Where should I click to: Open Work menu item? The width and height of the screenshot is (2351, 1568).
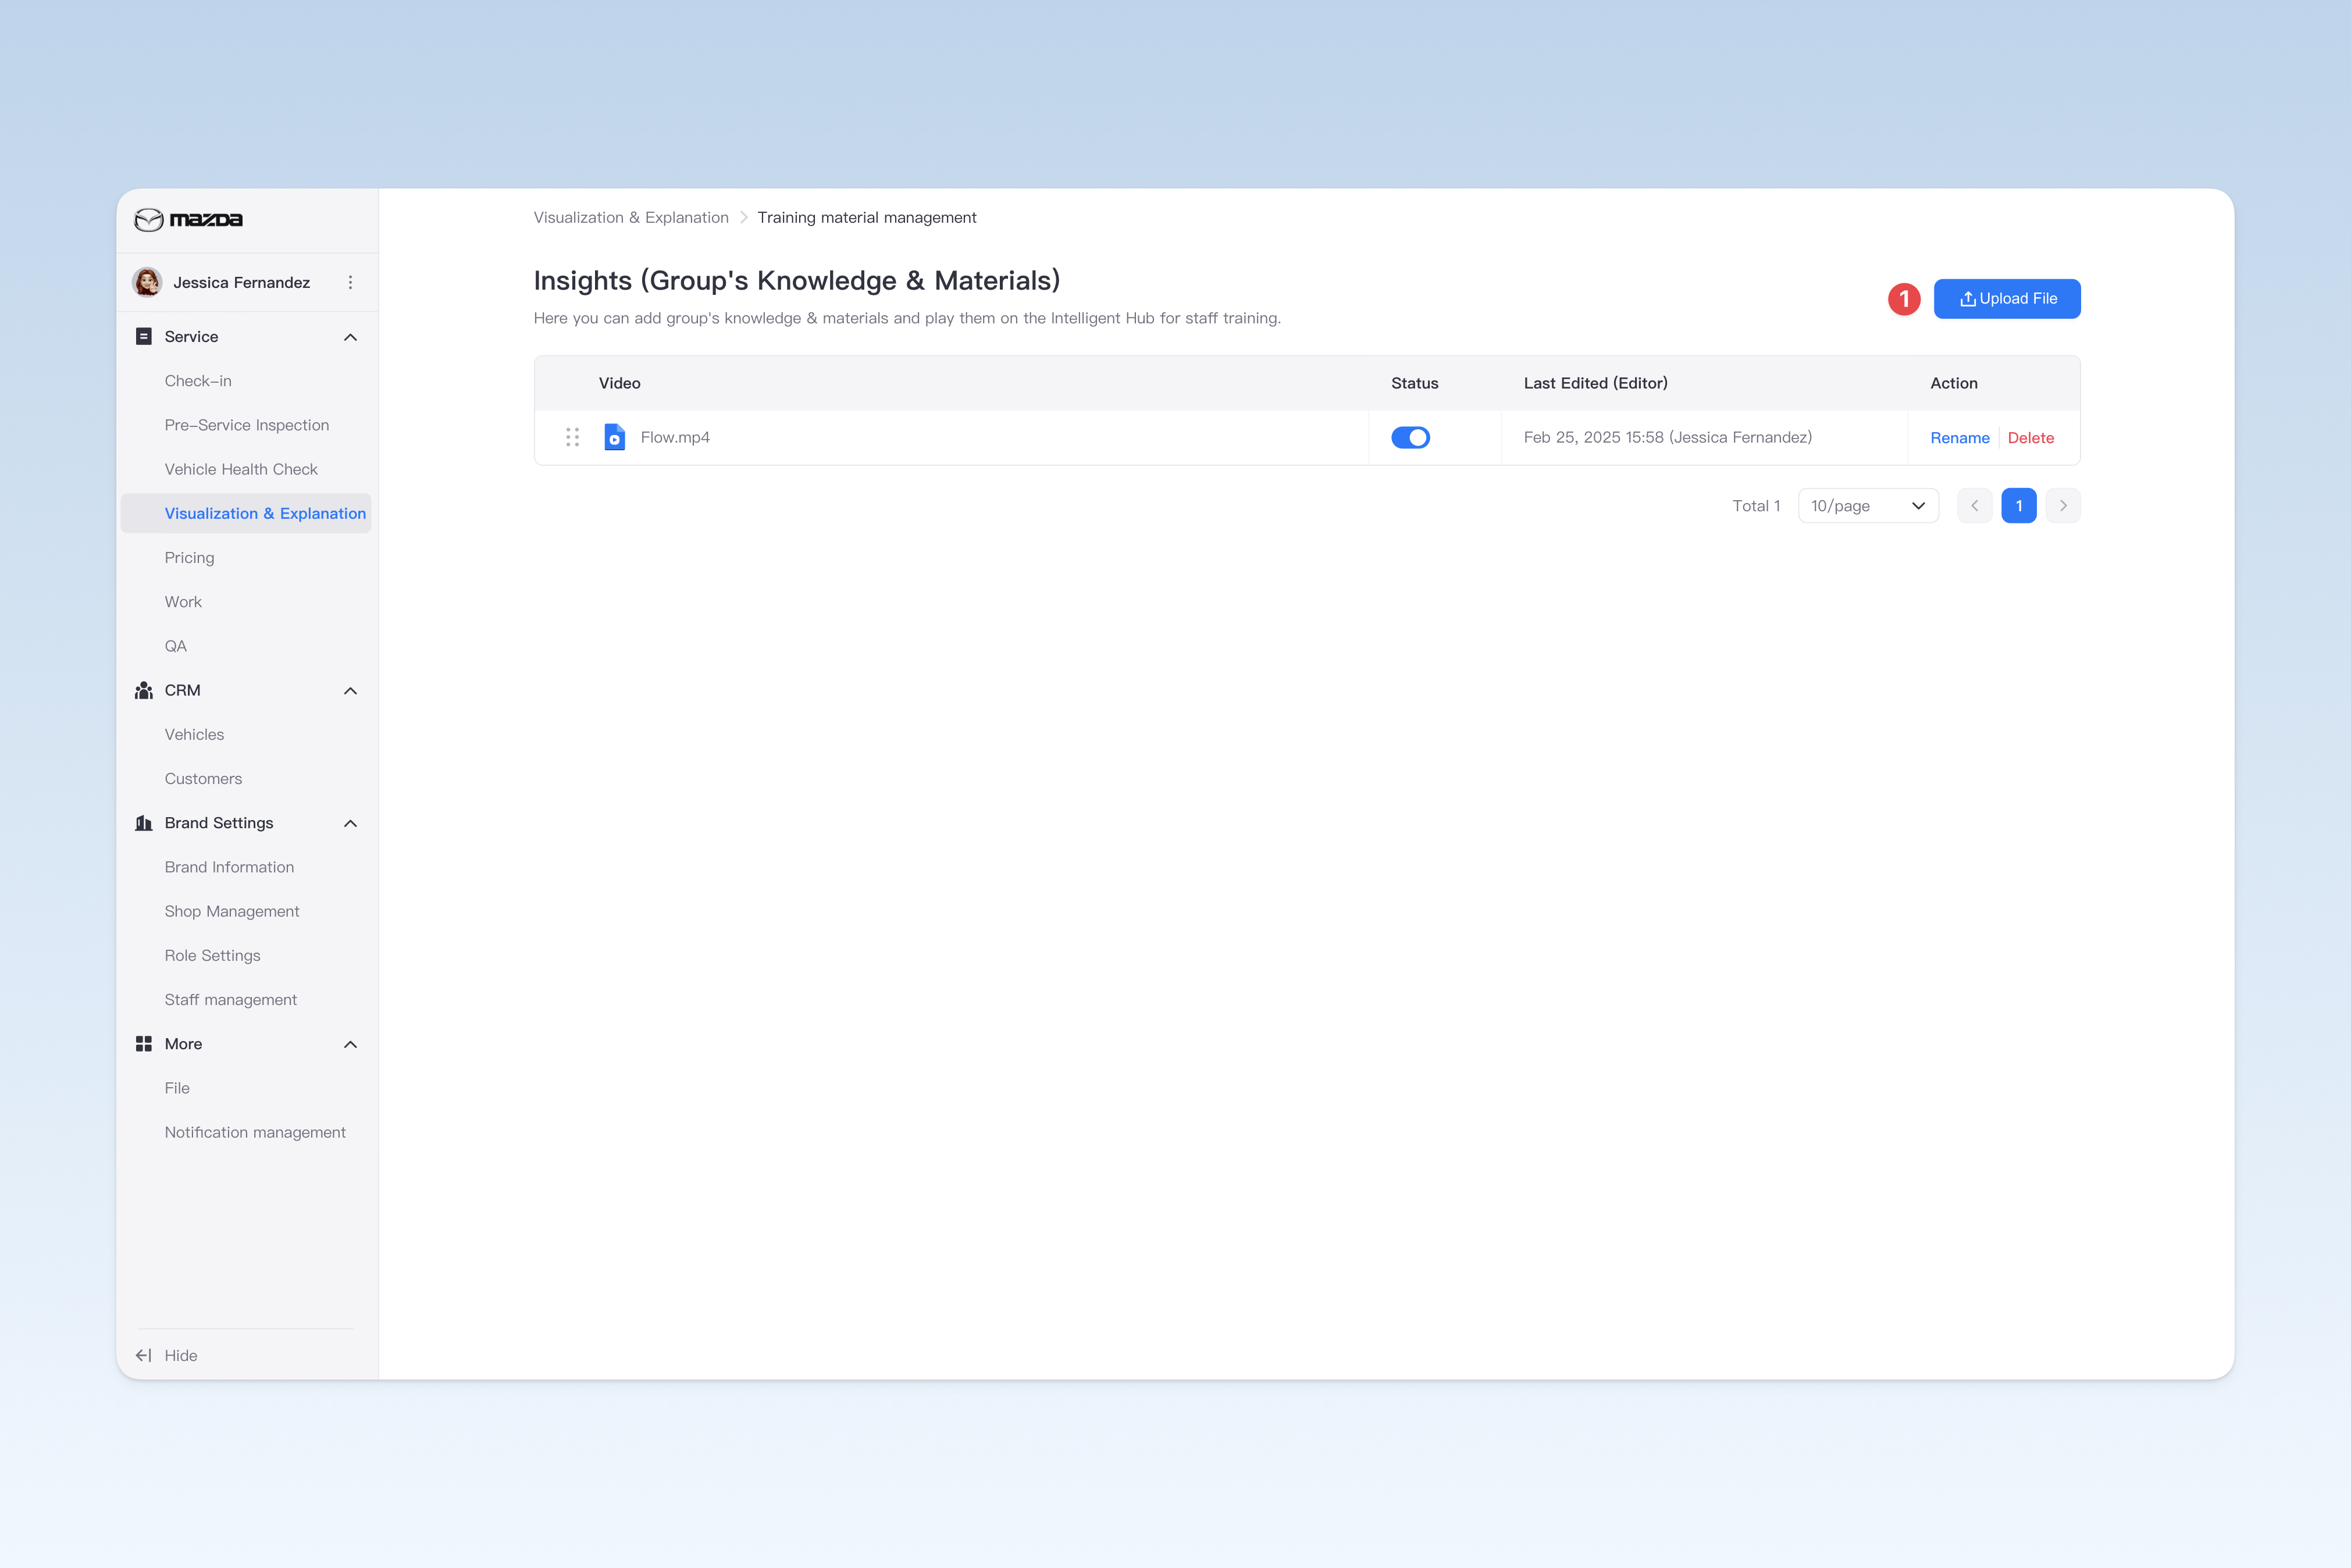[x=183, y=602]
